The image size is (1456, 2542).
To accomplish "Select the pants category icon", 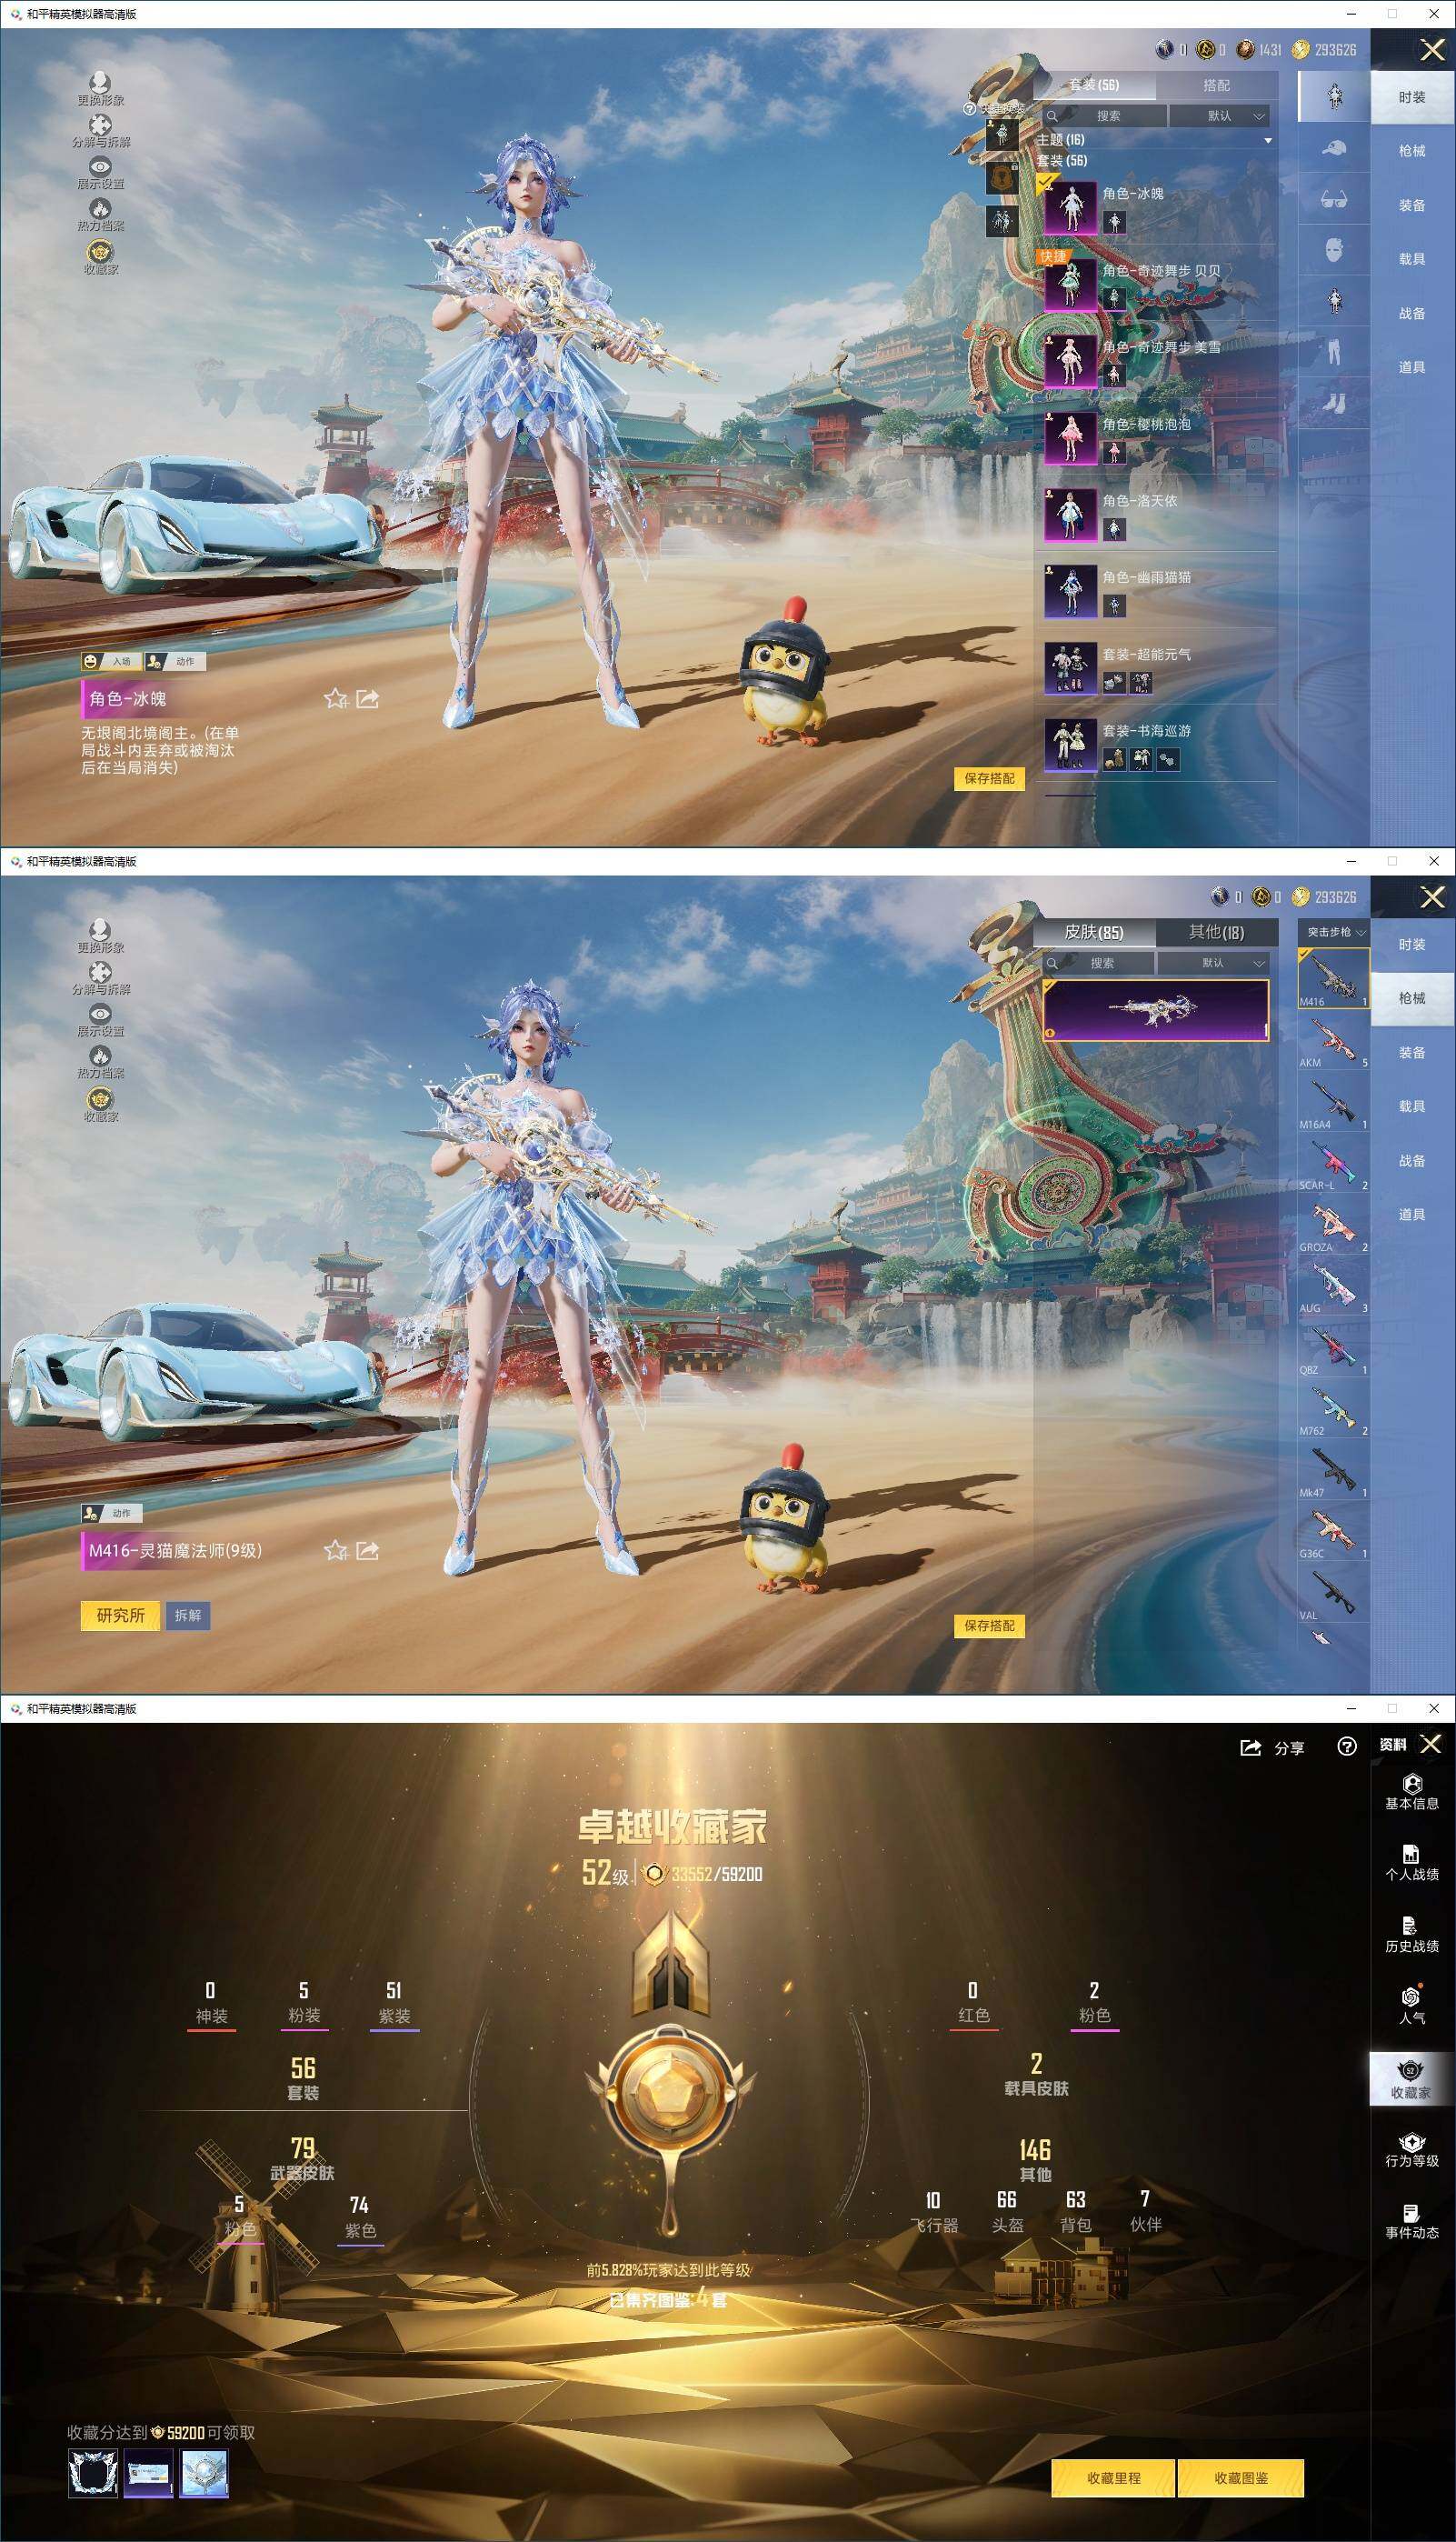I will [1333, 352].
